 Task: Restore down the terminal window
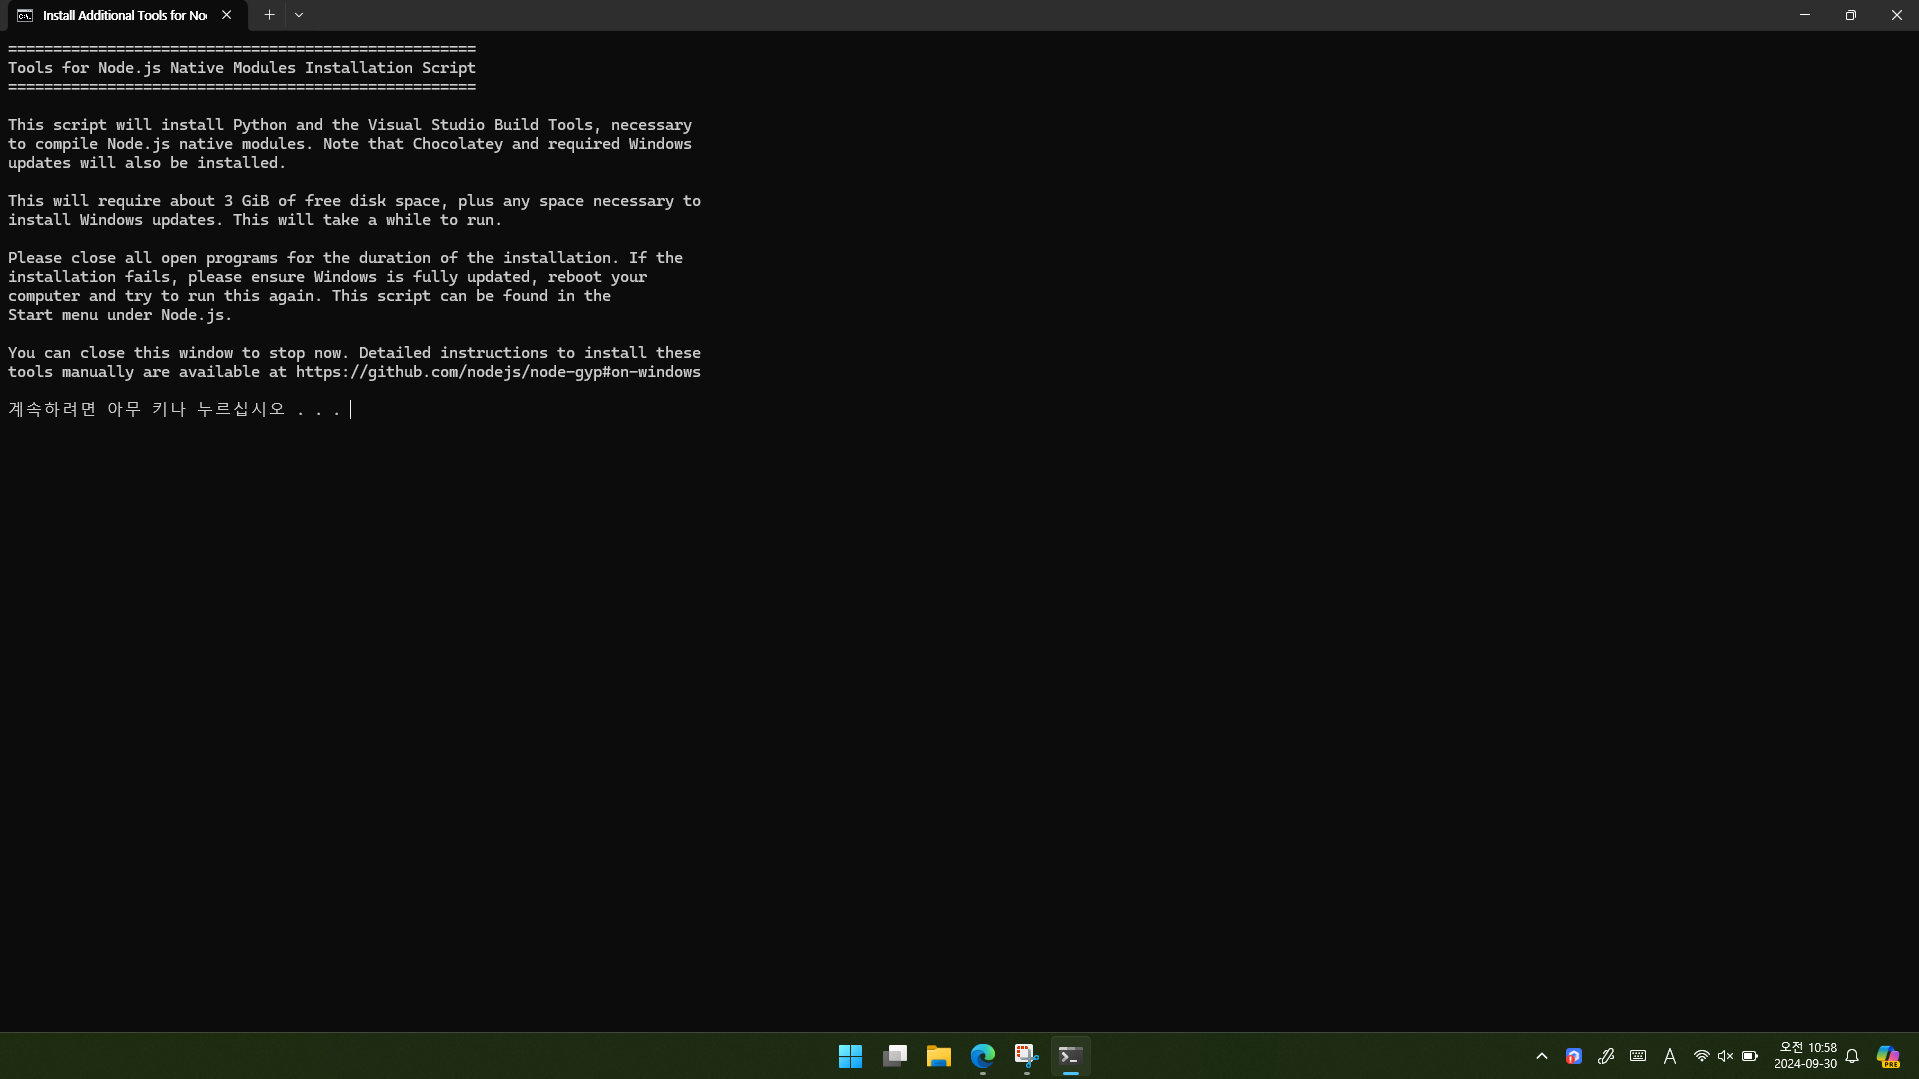pyautogui.click(x=1851, y=15)
